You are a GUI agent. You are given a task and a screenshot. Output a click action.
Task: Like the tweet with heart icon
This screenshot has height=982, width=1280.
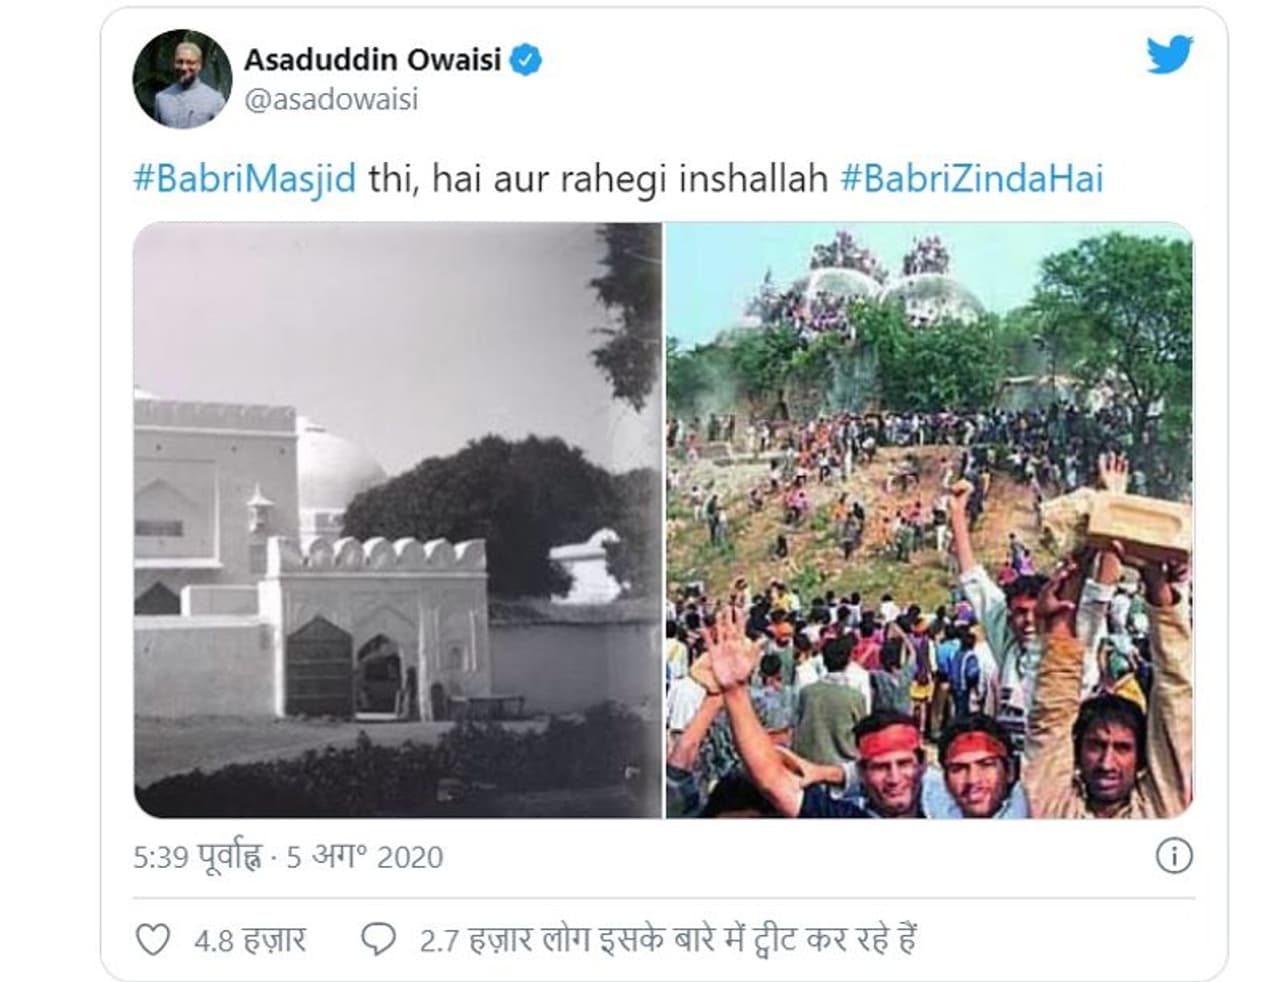coord(152,940)
